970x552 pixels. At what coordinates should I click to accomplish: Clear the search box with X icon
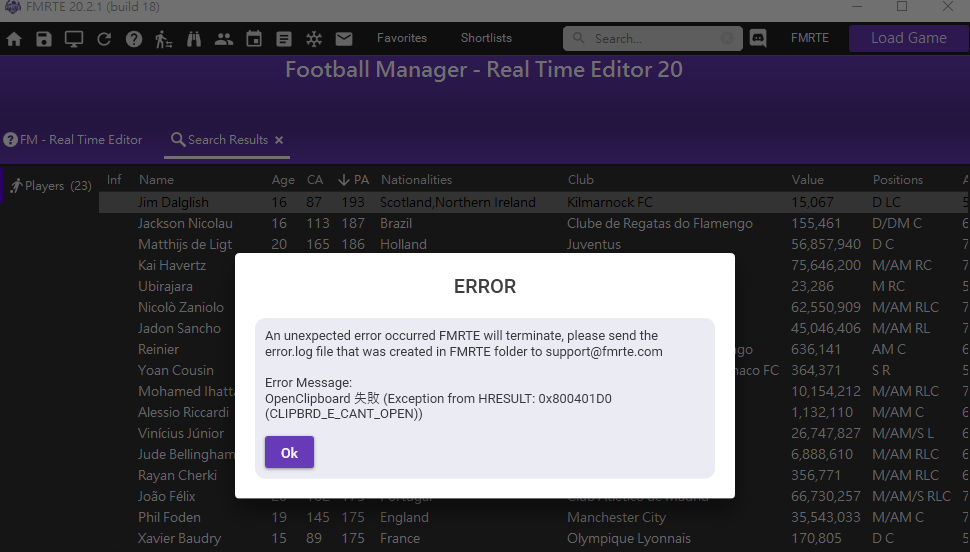(728, 38)
